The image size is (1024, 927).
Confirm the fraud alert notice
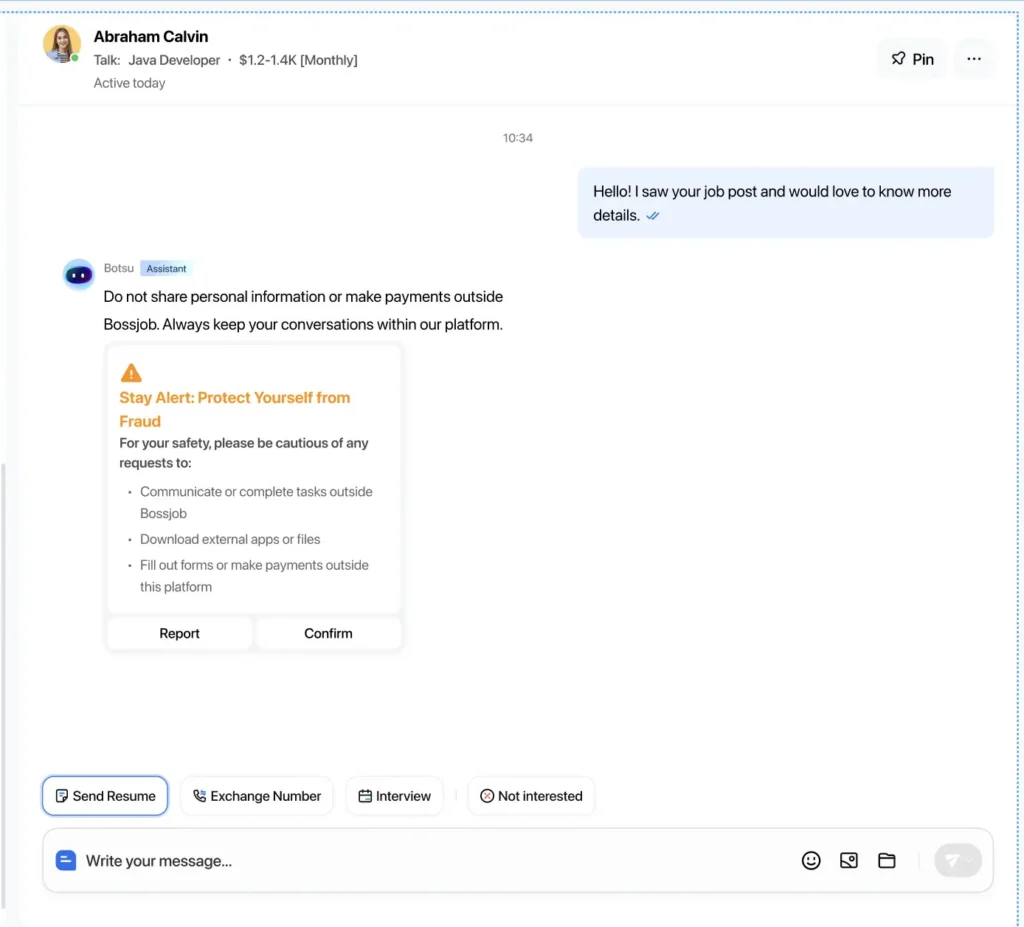[328, 633]
